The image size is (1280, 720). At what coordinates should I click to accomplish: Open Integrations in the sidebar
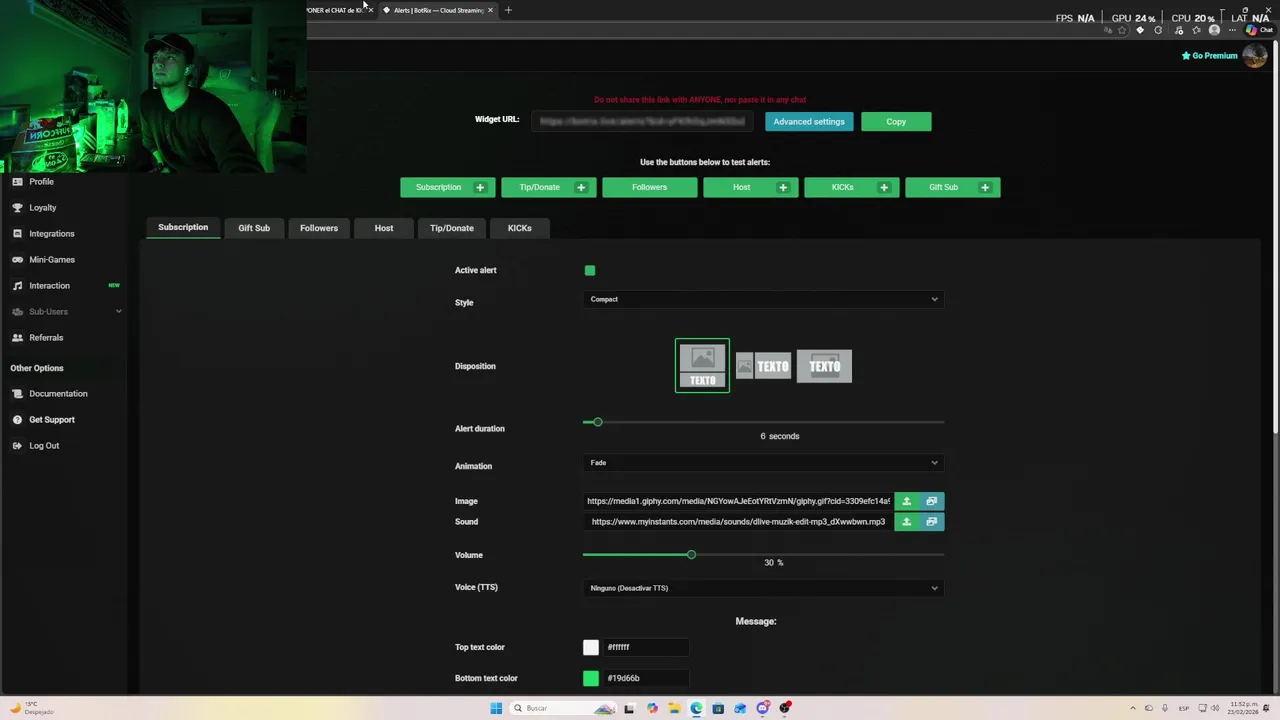coord(51,234)
